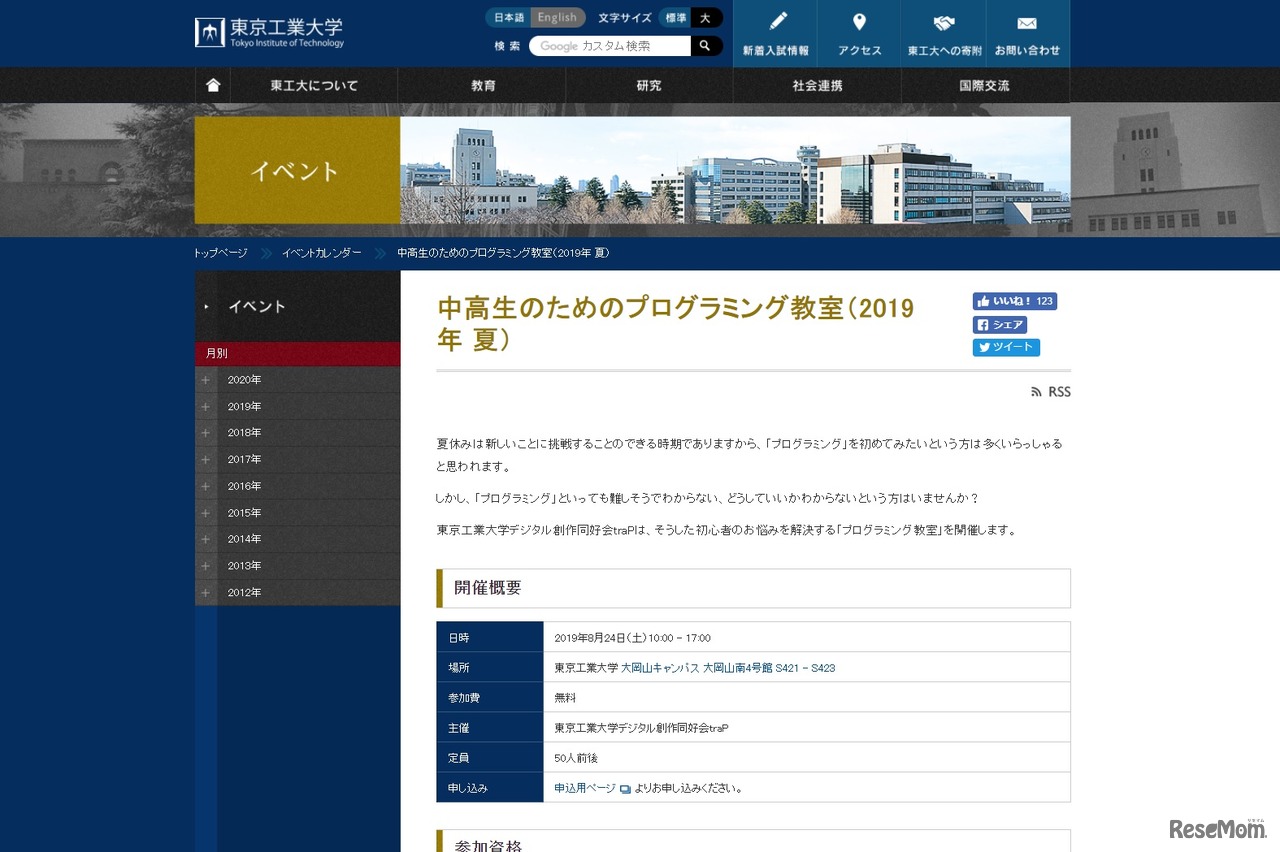1280x852 pixels.
Task: Open 新着入試情報 pencil icon link
Action: 775,33
